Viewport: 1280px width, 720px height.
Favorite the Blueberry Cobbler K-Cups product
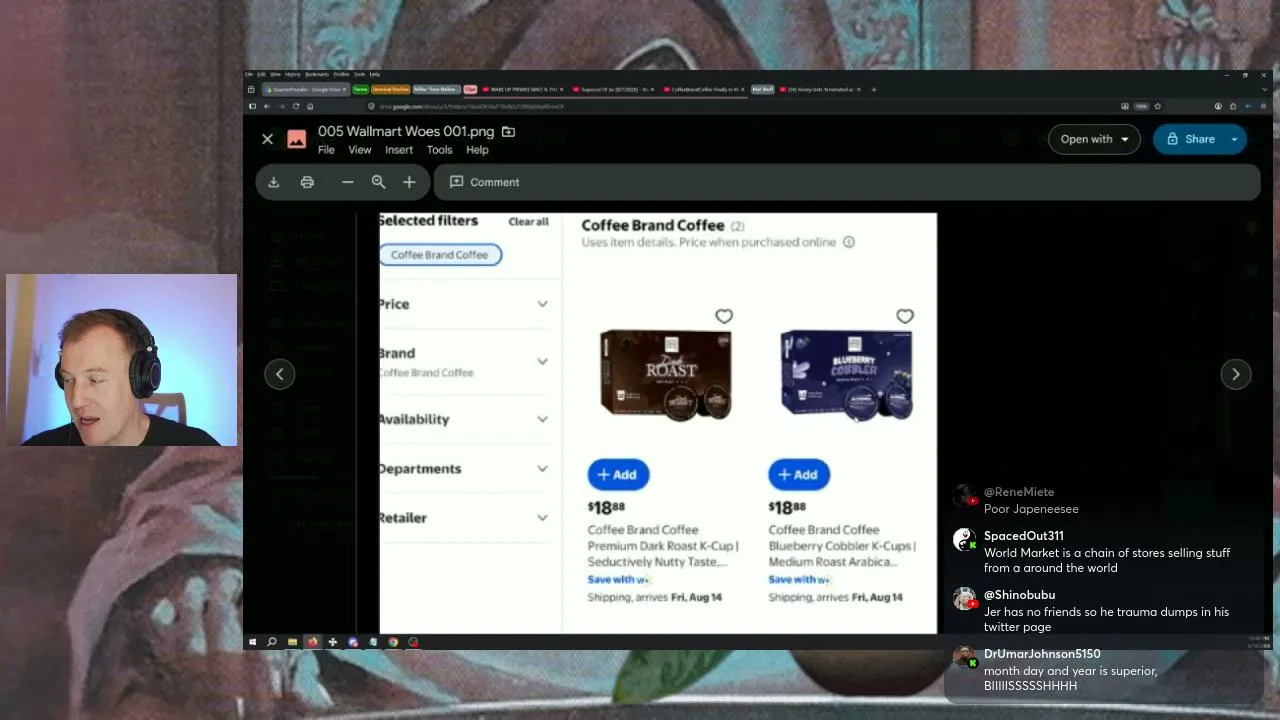905,316
